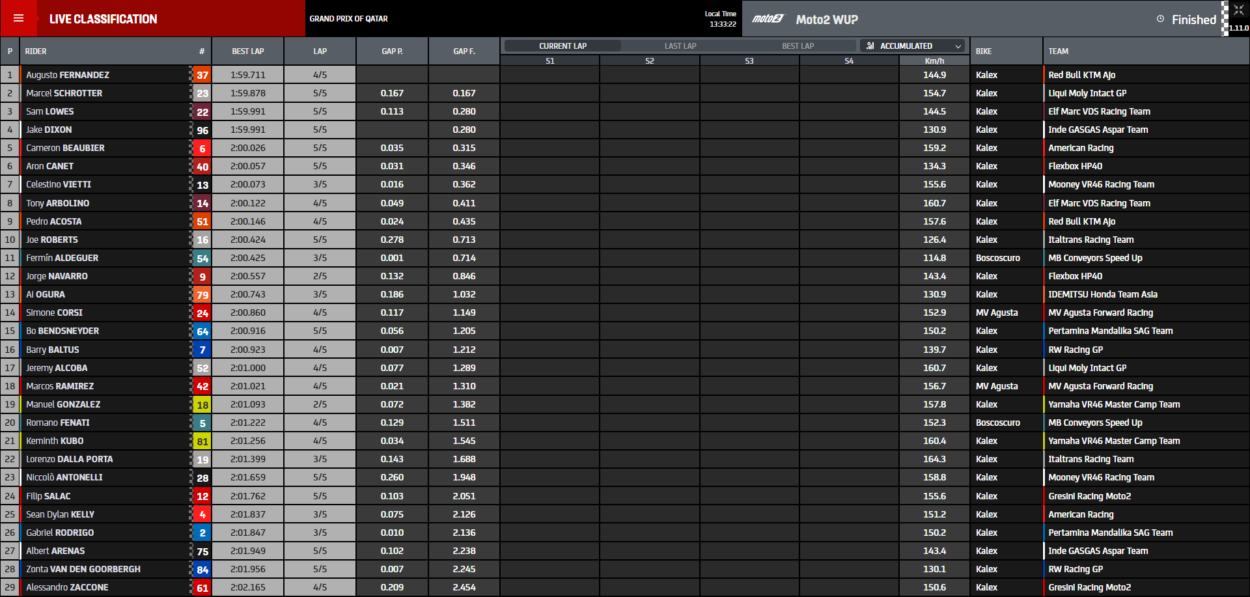
Task: Click the BEST LAP column header
Action: (247, 51)
